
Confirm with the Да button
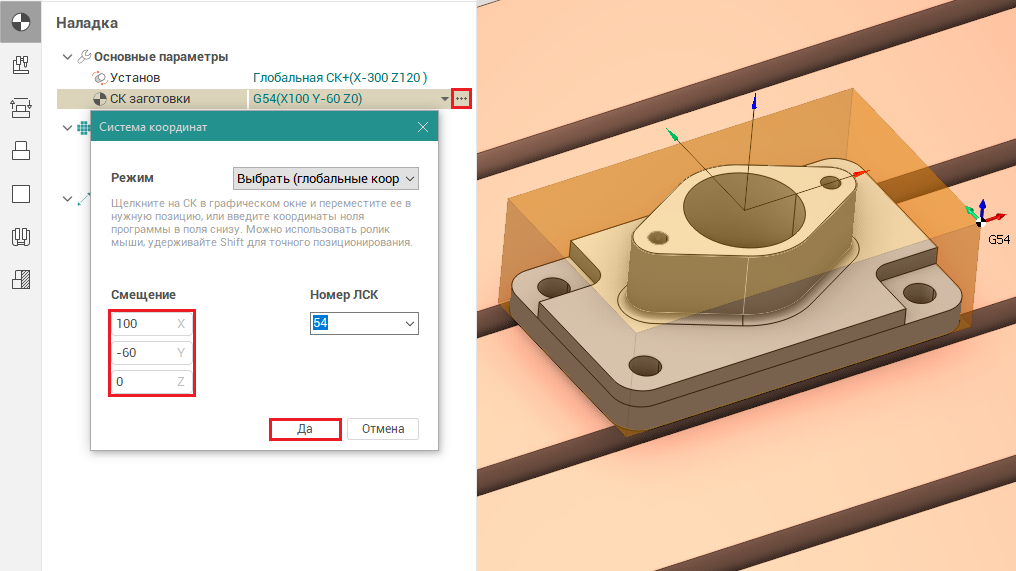[x=306, y=428]
